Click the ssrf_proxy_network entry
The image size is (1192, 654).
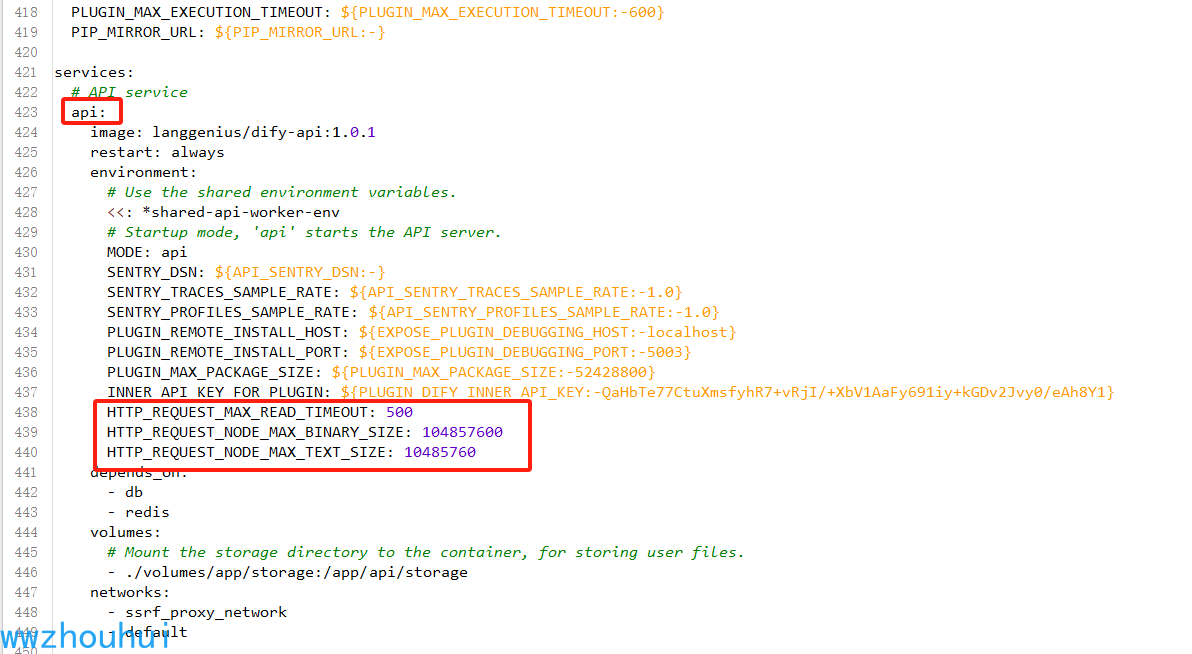206,612
